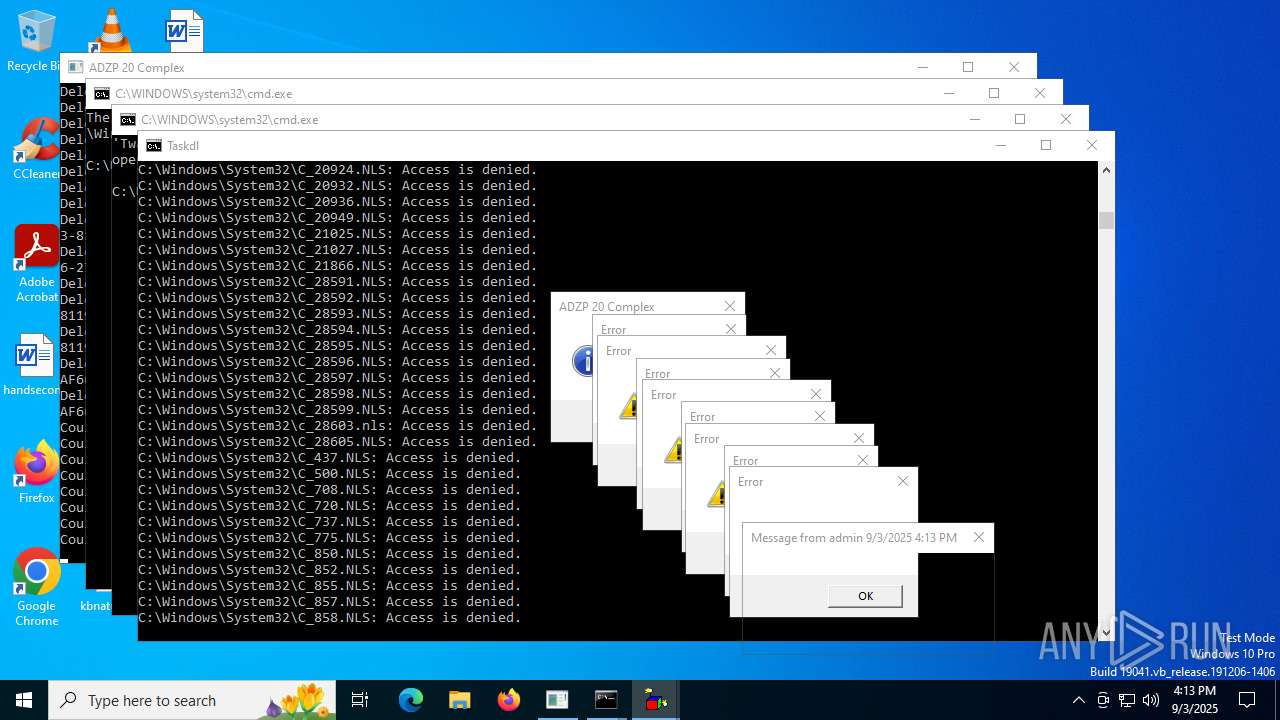
Task: Click the VLC cone desktop icon
Action: pyautogui.click(x=110, y=31)
